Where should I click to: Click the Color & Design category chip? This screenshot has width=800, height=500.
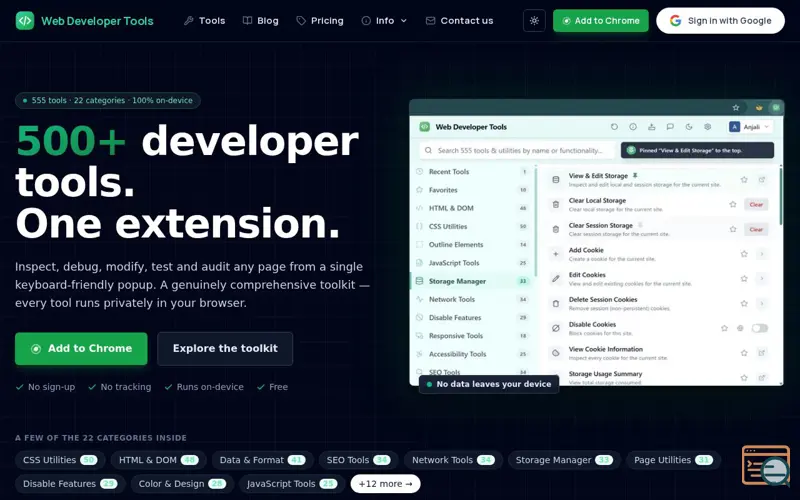pos(182,484)
